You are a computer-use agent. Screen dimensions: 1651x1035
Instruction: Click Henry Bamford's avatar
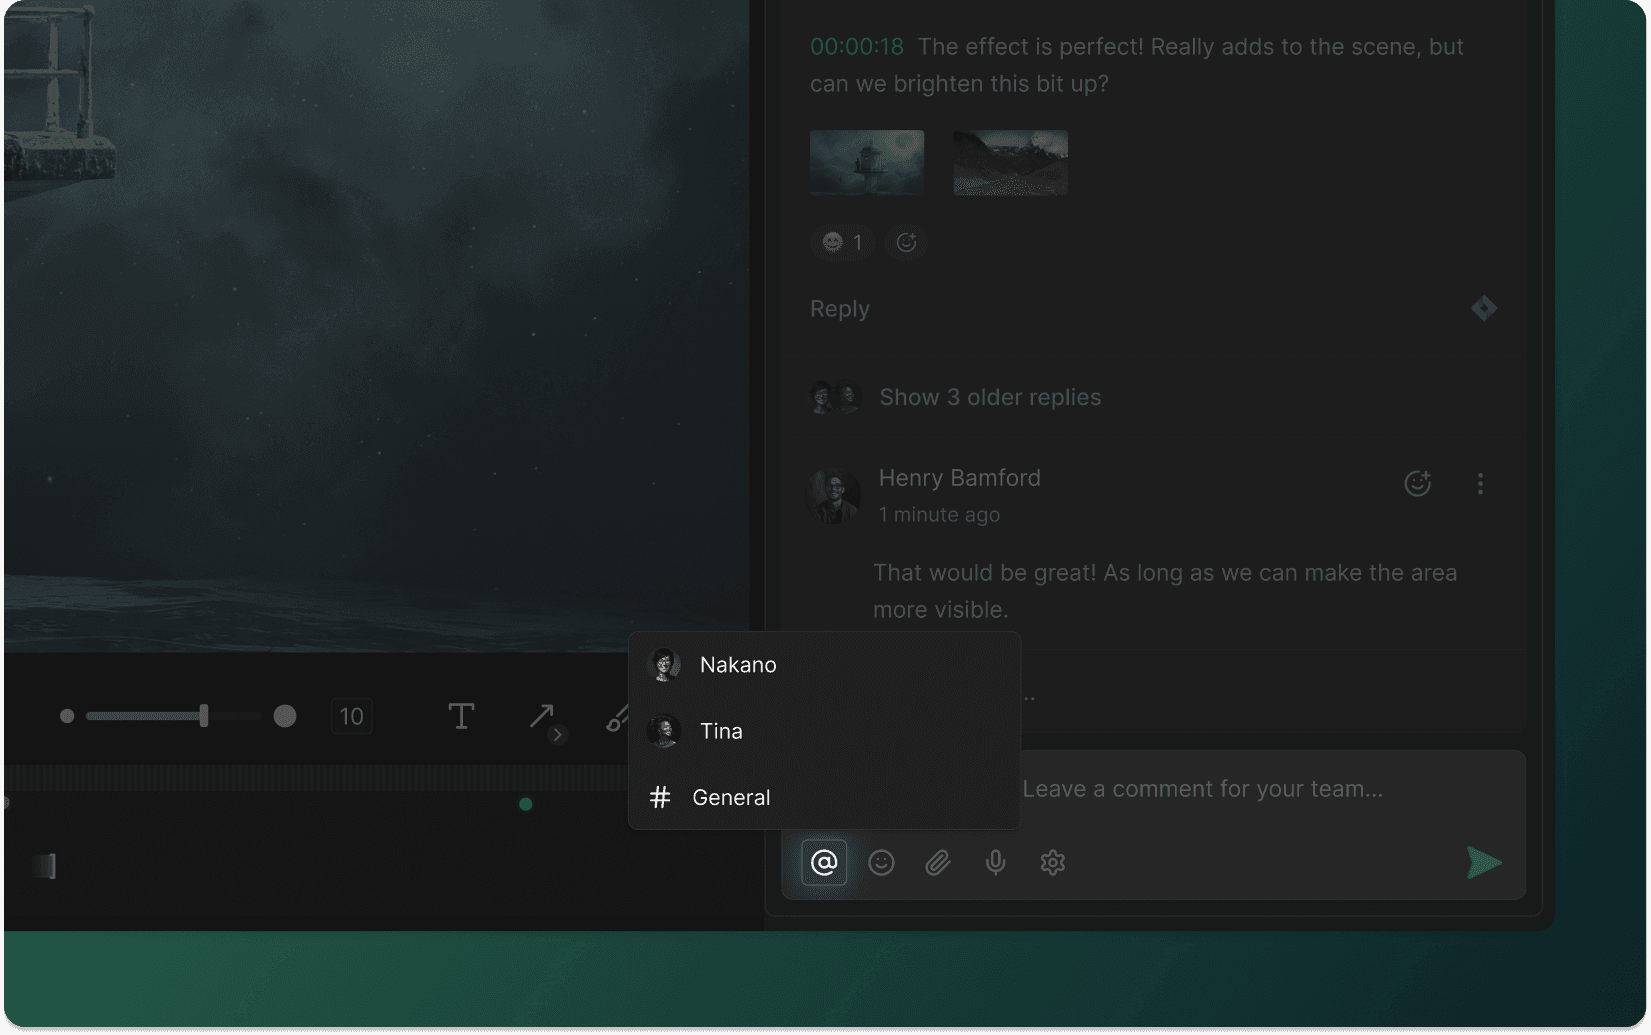[833, 495]
